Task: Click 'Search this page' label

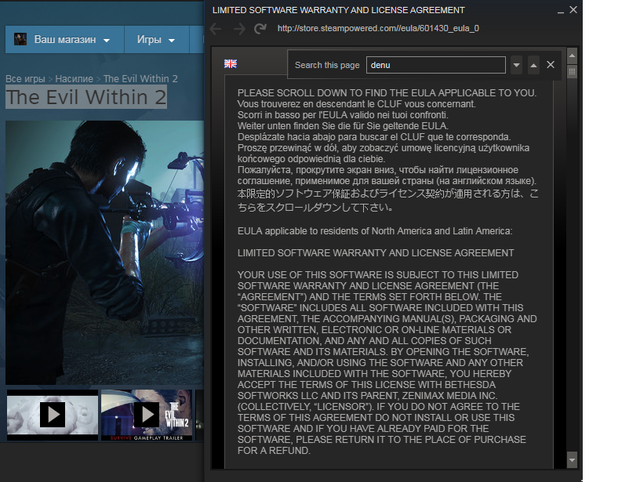Action: point(327,65)
